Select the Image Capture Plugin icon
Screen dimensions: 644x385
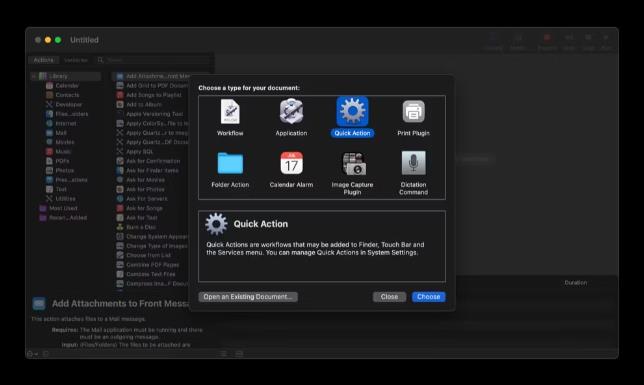(353, 164)
